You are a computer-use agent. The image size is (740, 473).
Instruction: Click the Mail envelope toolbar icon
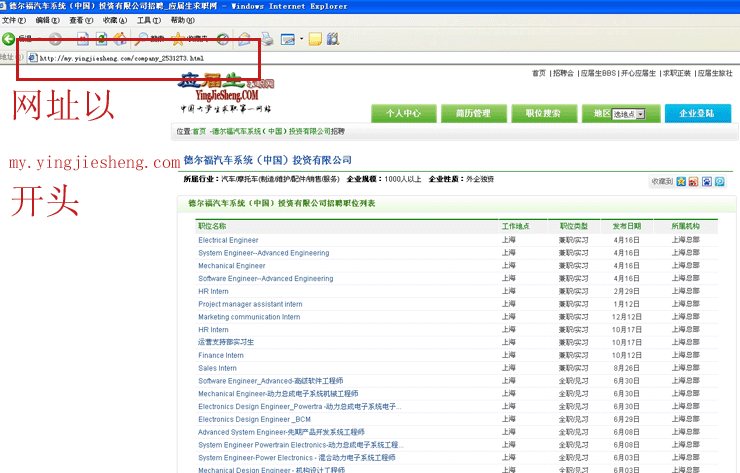click(x=244, y=39)
